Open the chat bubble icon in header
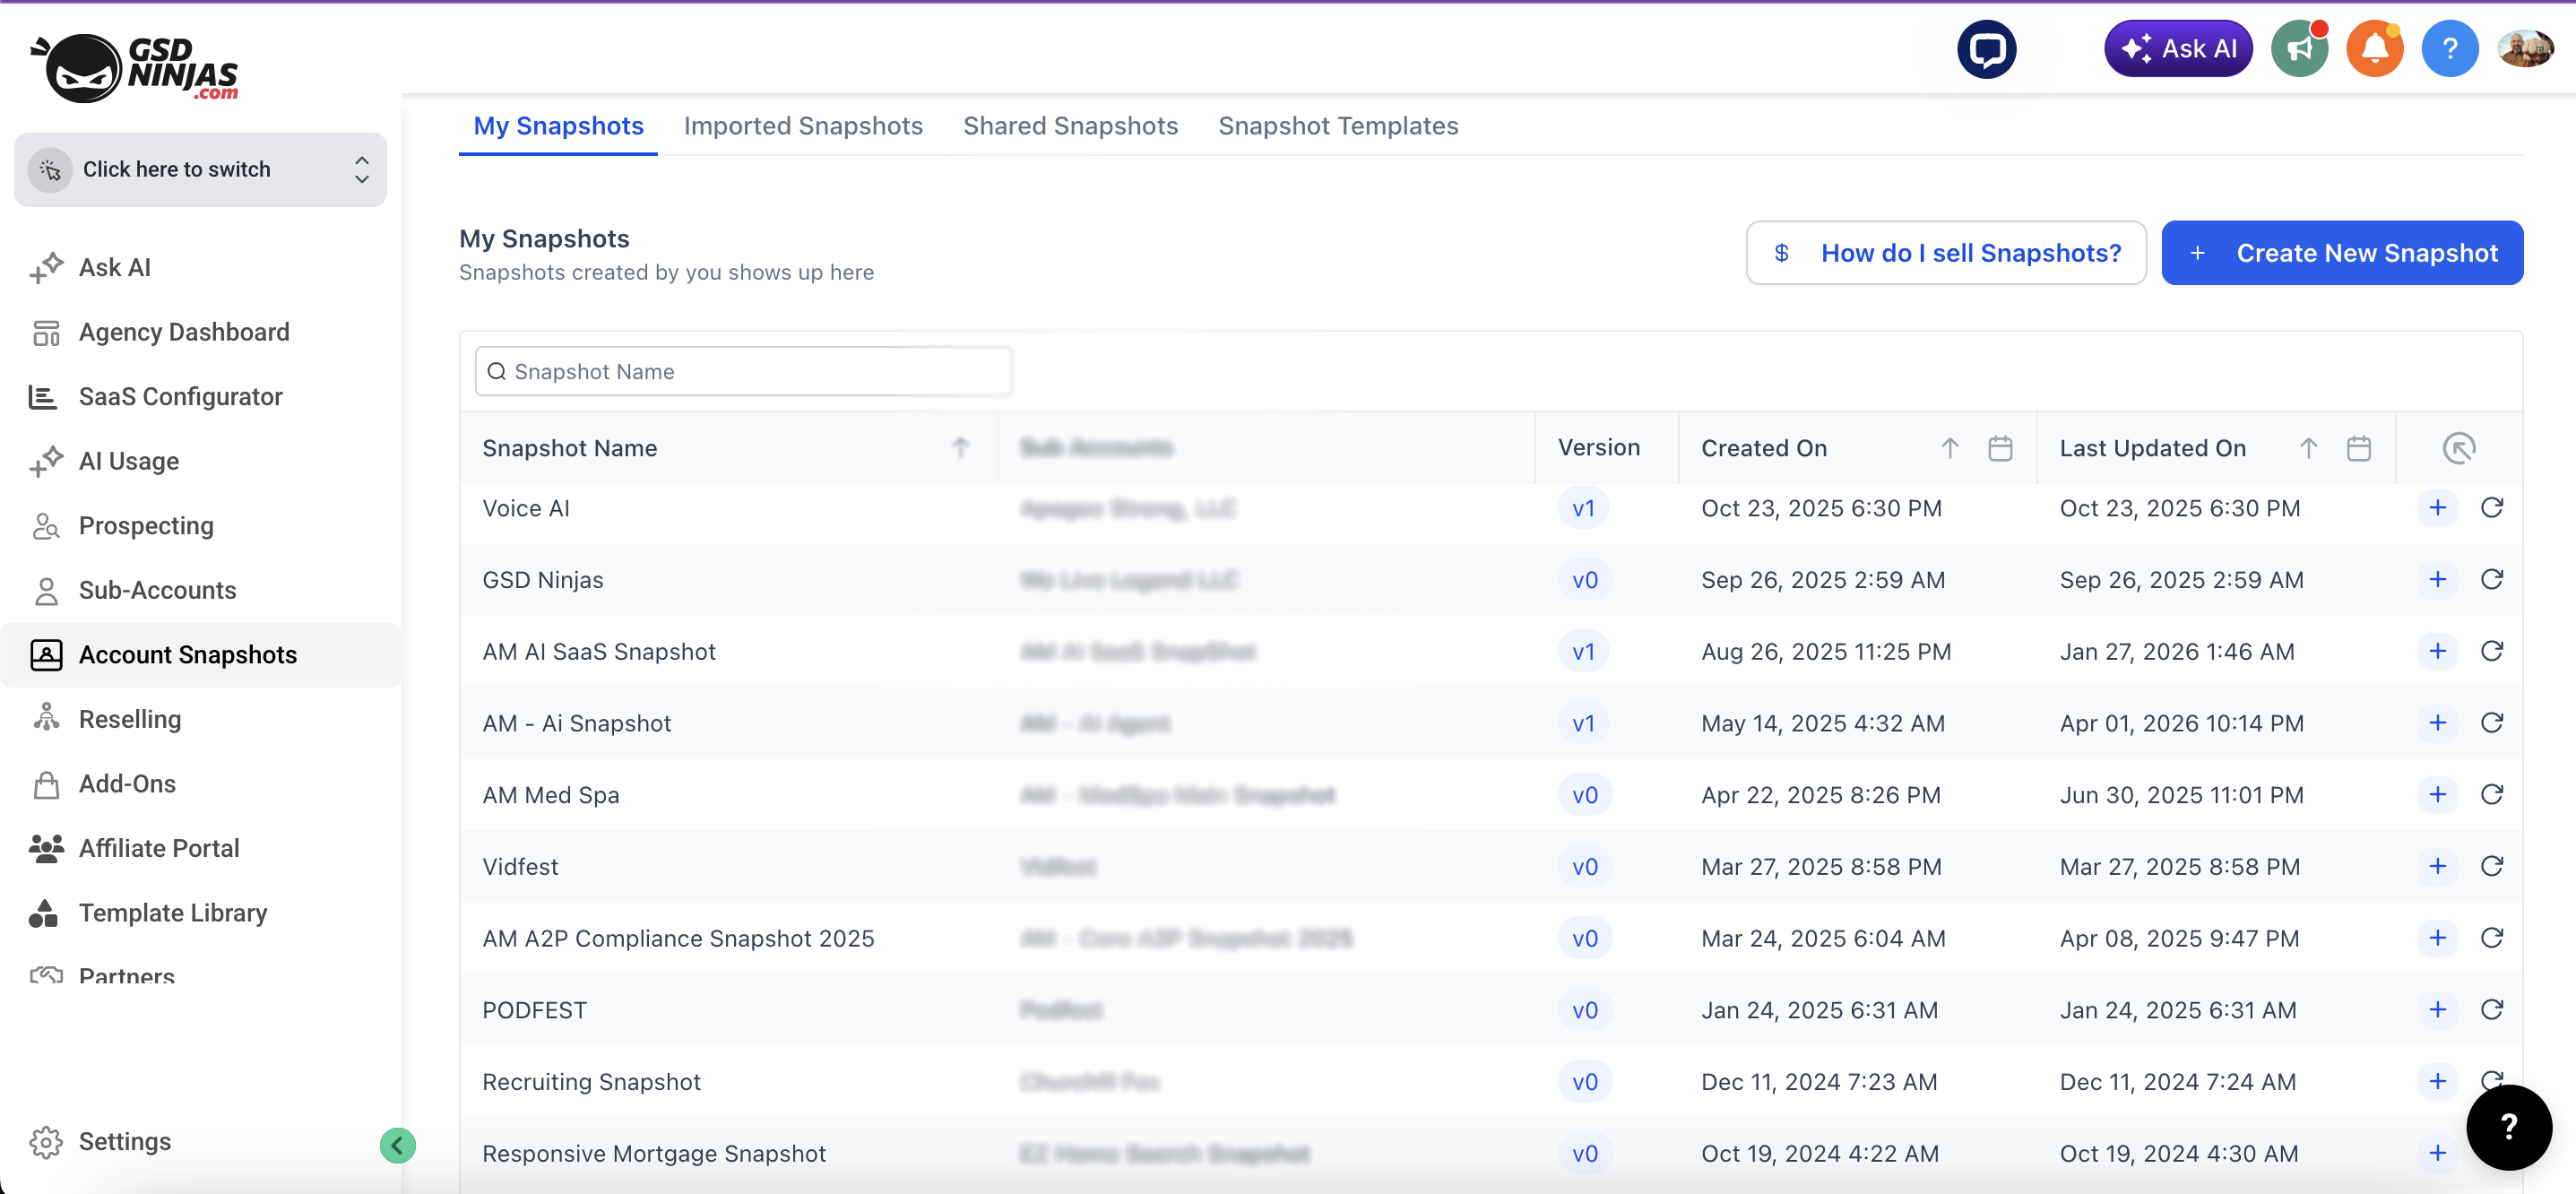 pos(1986,49)
